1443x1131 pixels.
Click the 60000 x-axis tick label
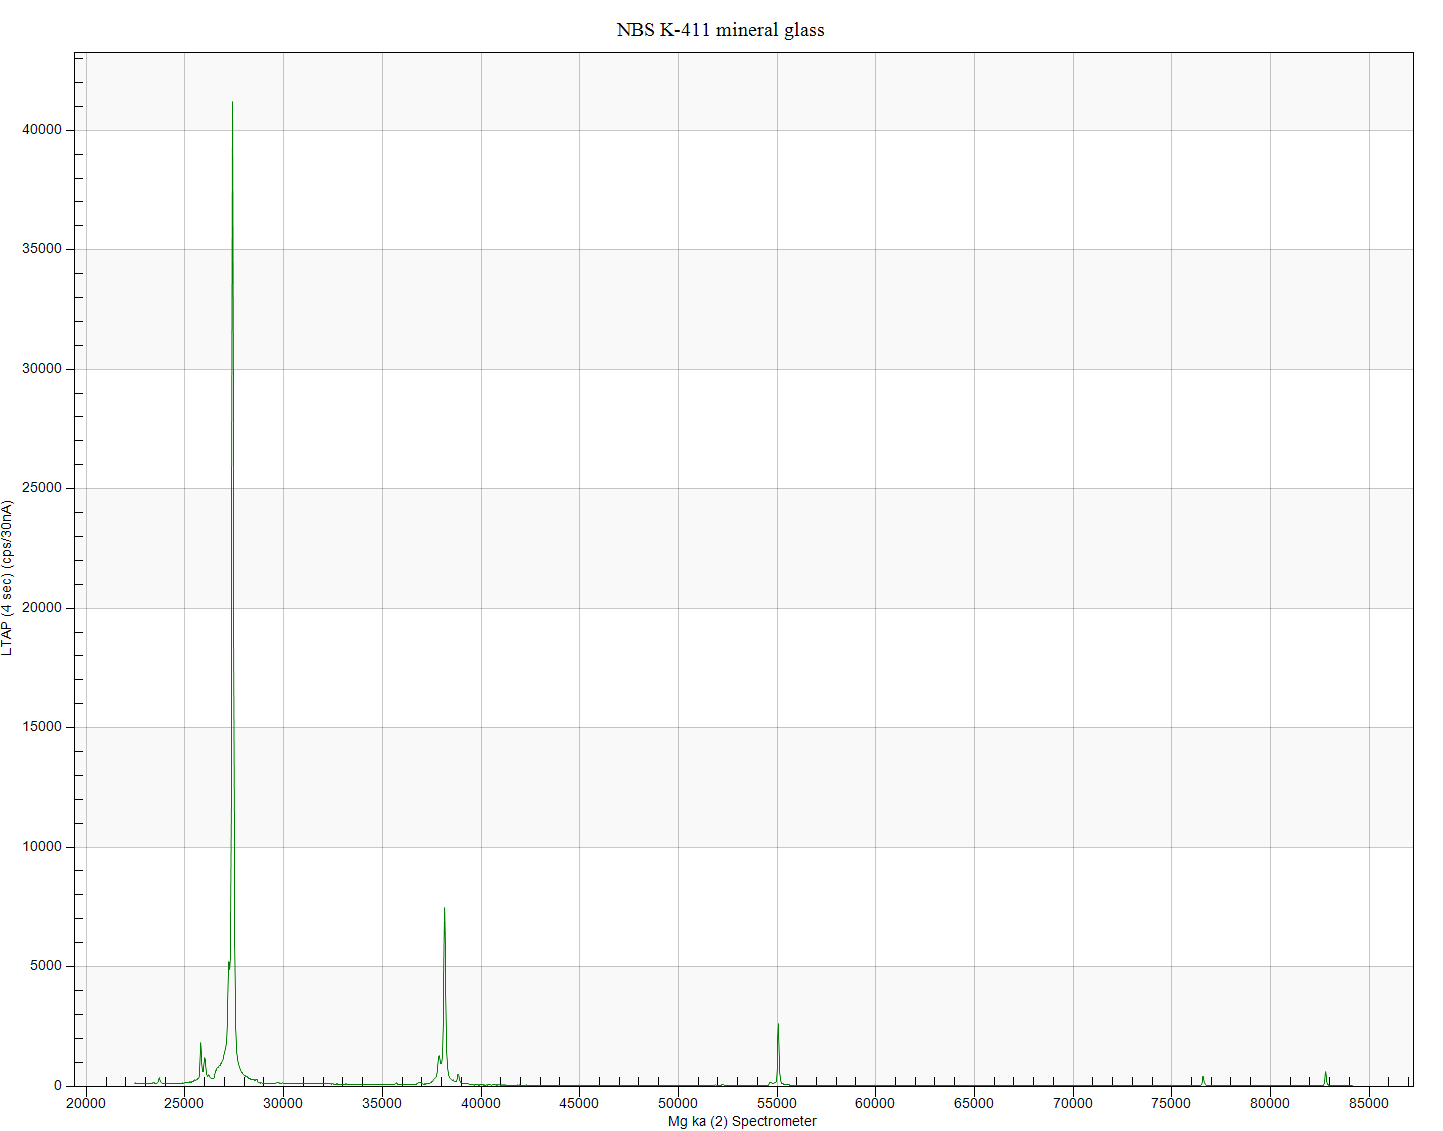tap(875, 1103)
